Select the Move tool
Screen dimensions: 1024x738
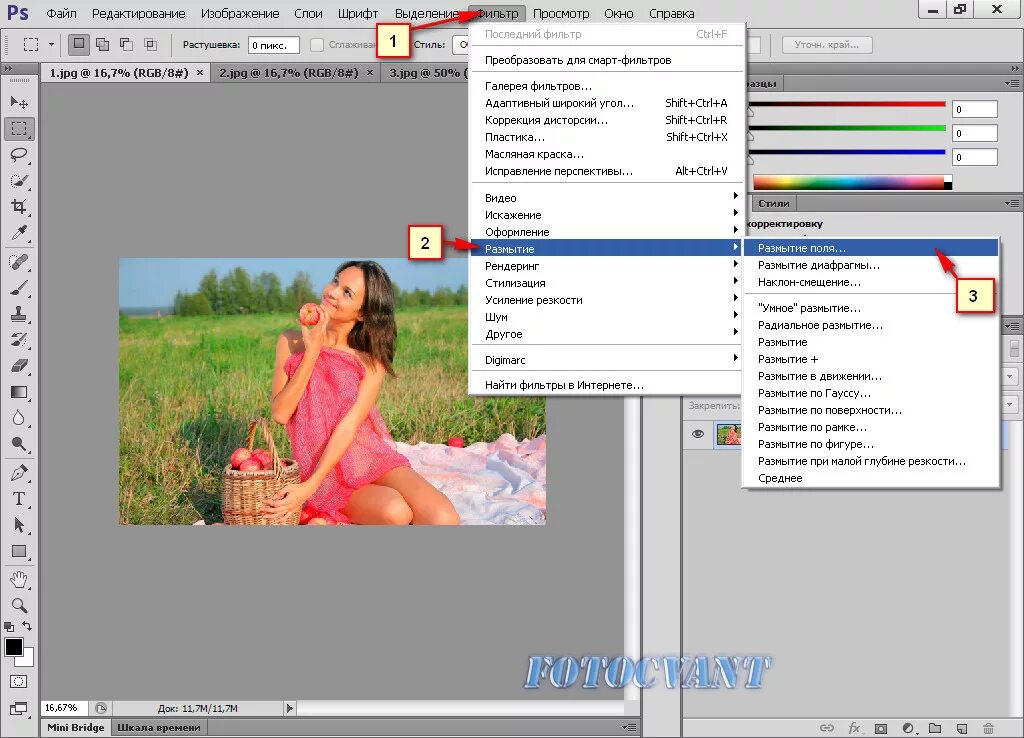(x=19, y=103)
